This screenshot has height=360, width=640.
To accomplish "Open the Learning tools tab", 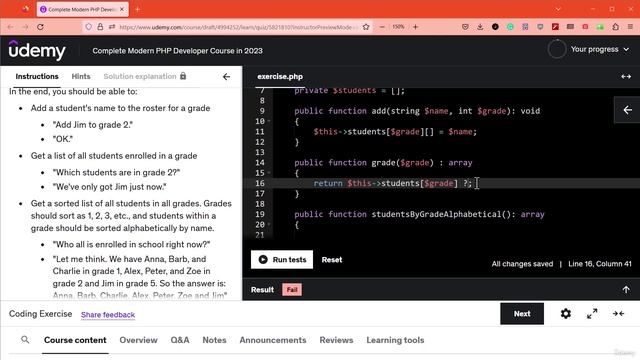I will [395, 340].
